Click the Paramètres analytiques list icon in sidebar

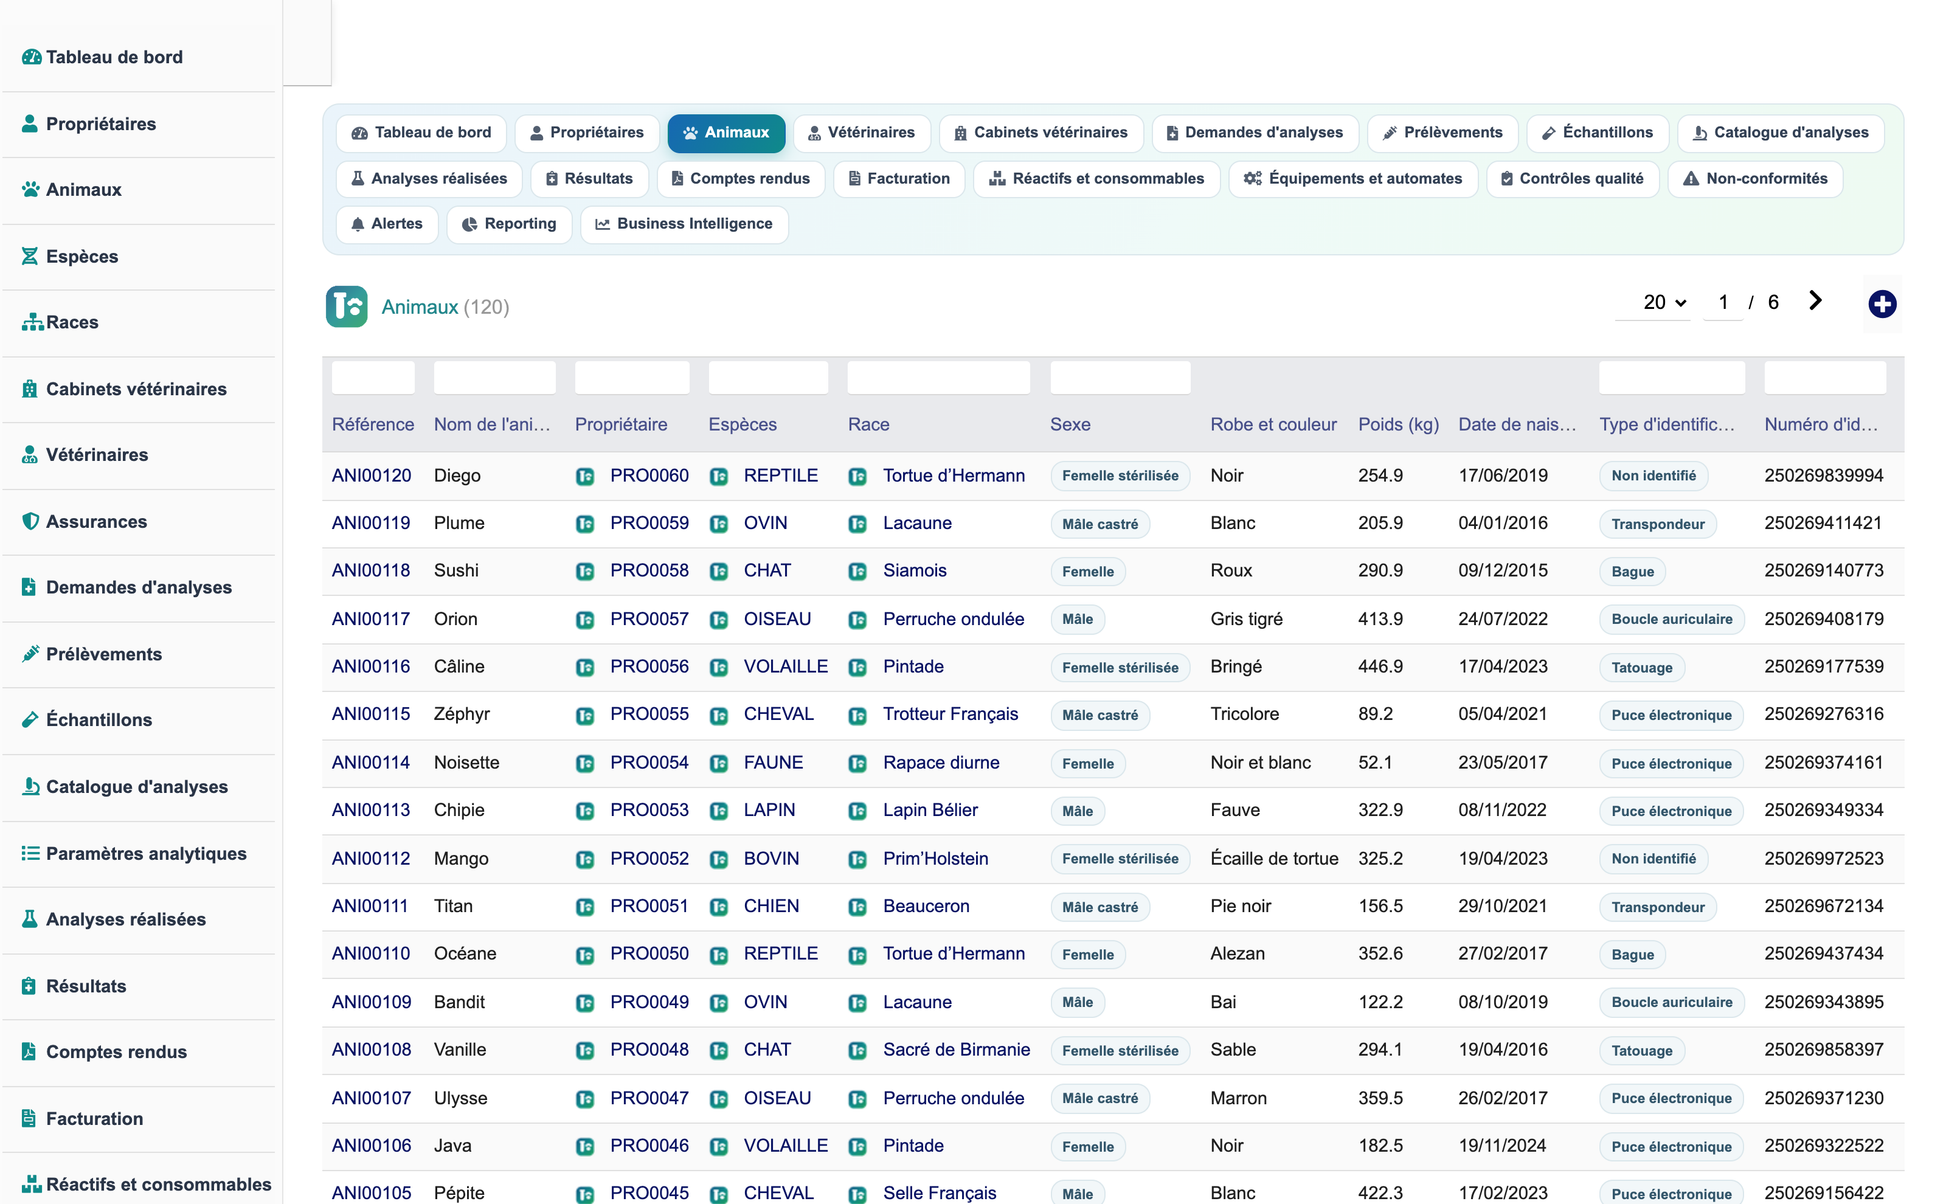(x=31, y=853)
